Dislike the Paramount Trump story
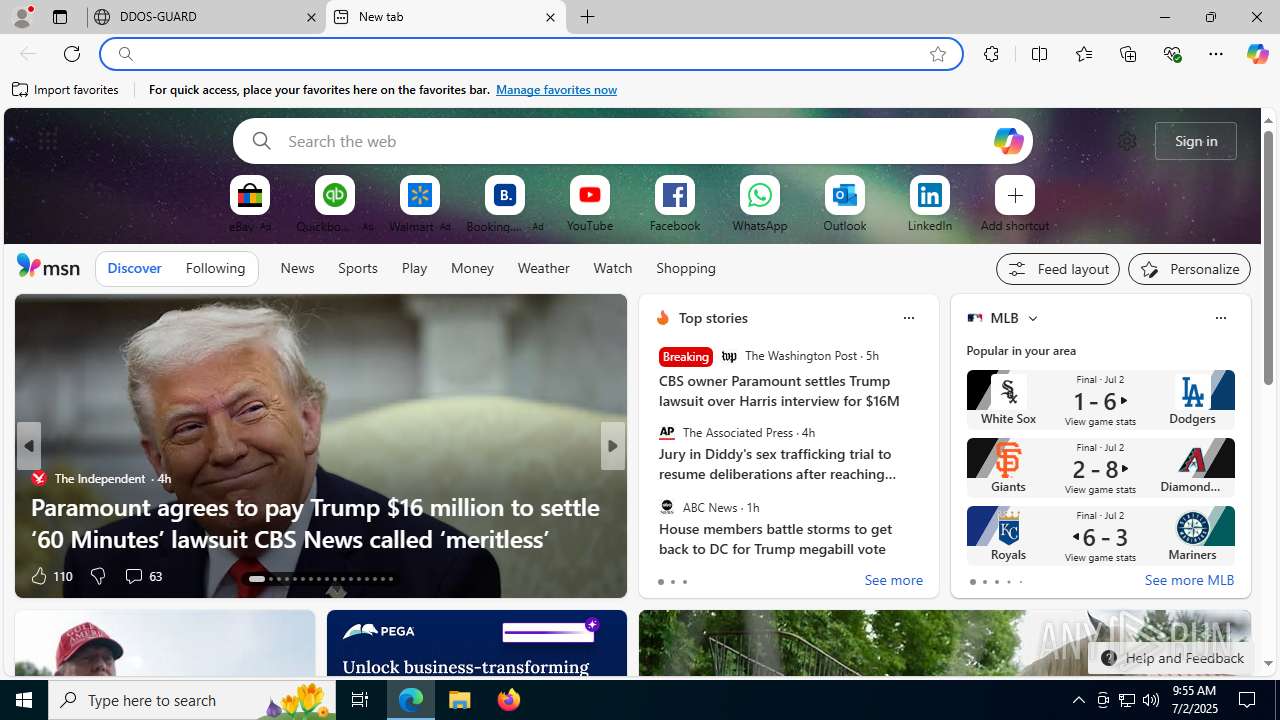This screenshot has height=720, width=1280. click(x=97, y=576)
